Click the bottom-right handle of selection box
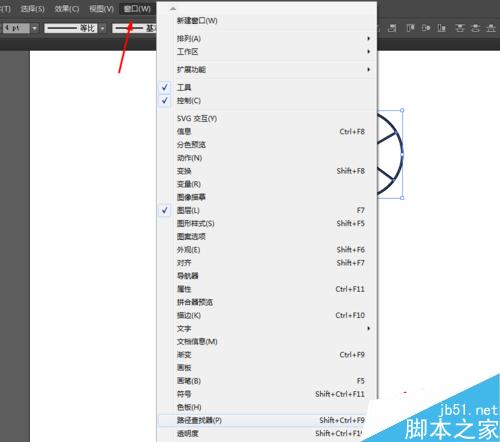The image size is (500, 442). point(402,198)
